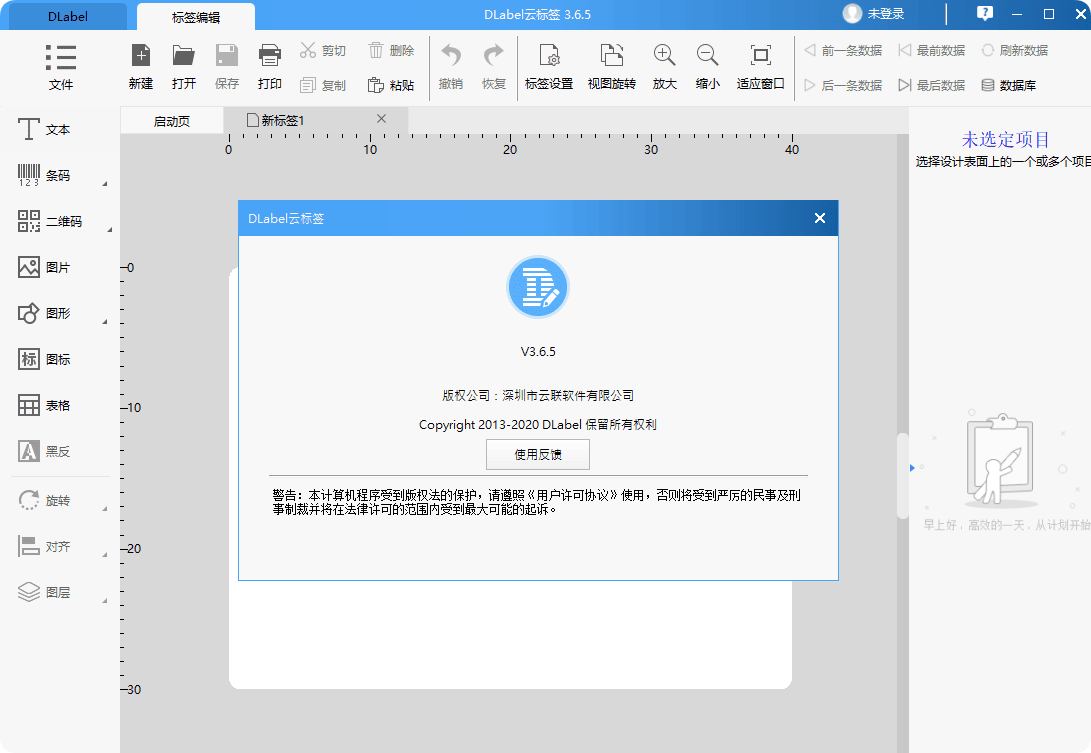Open the 旋转 rotate tool
The image size is (1091, 753).
pos(44,500)
